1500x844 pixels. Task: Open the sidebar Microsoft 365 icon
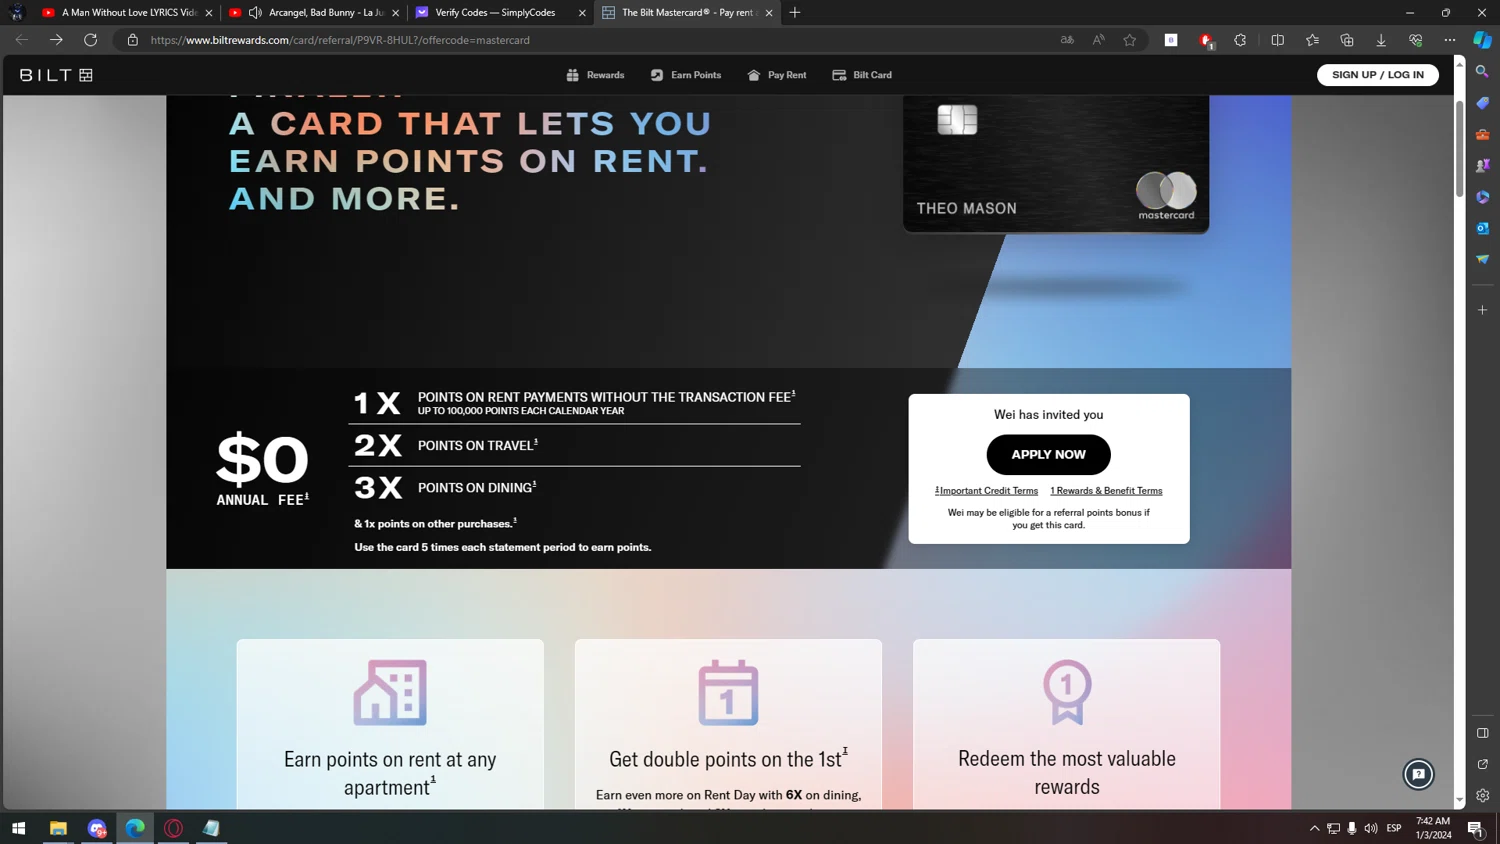pyautogui.click(x=1483, y=197)
